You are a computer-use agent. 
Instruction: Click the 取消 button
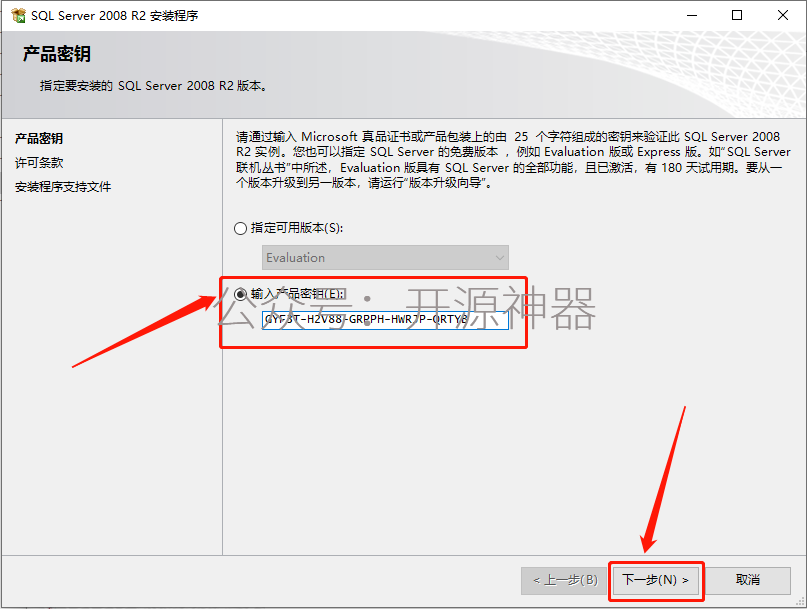747,580
